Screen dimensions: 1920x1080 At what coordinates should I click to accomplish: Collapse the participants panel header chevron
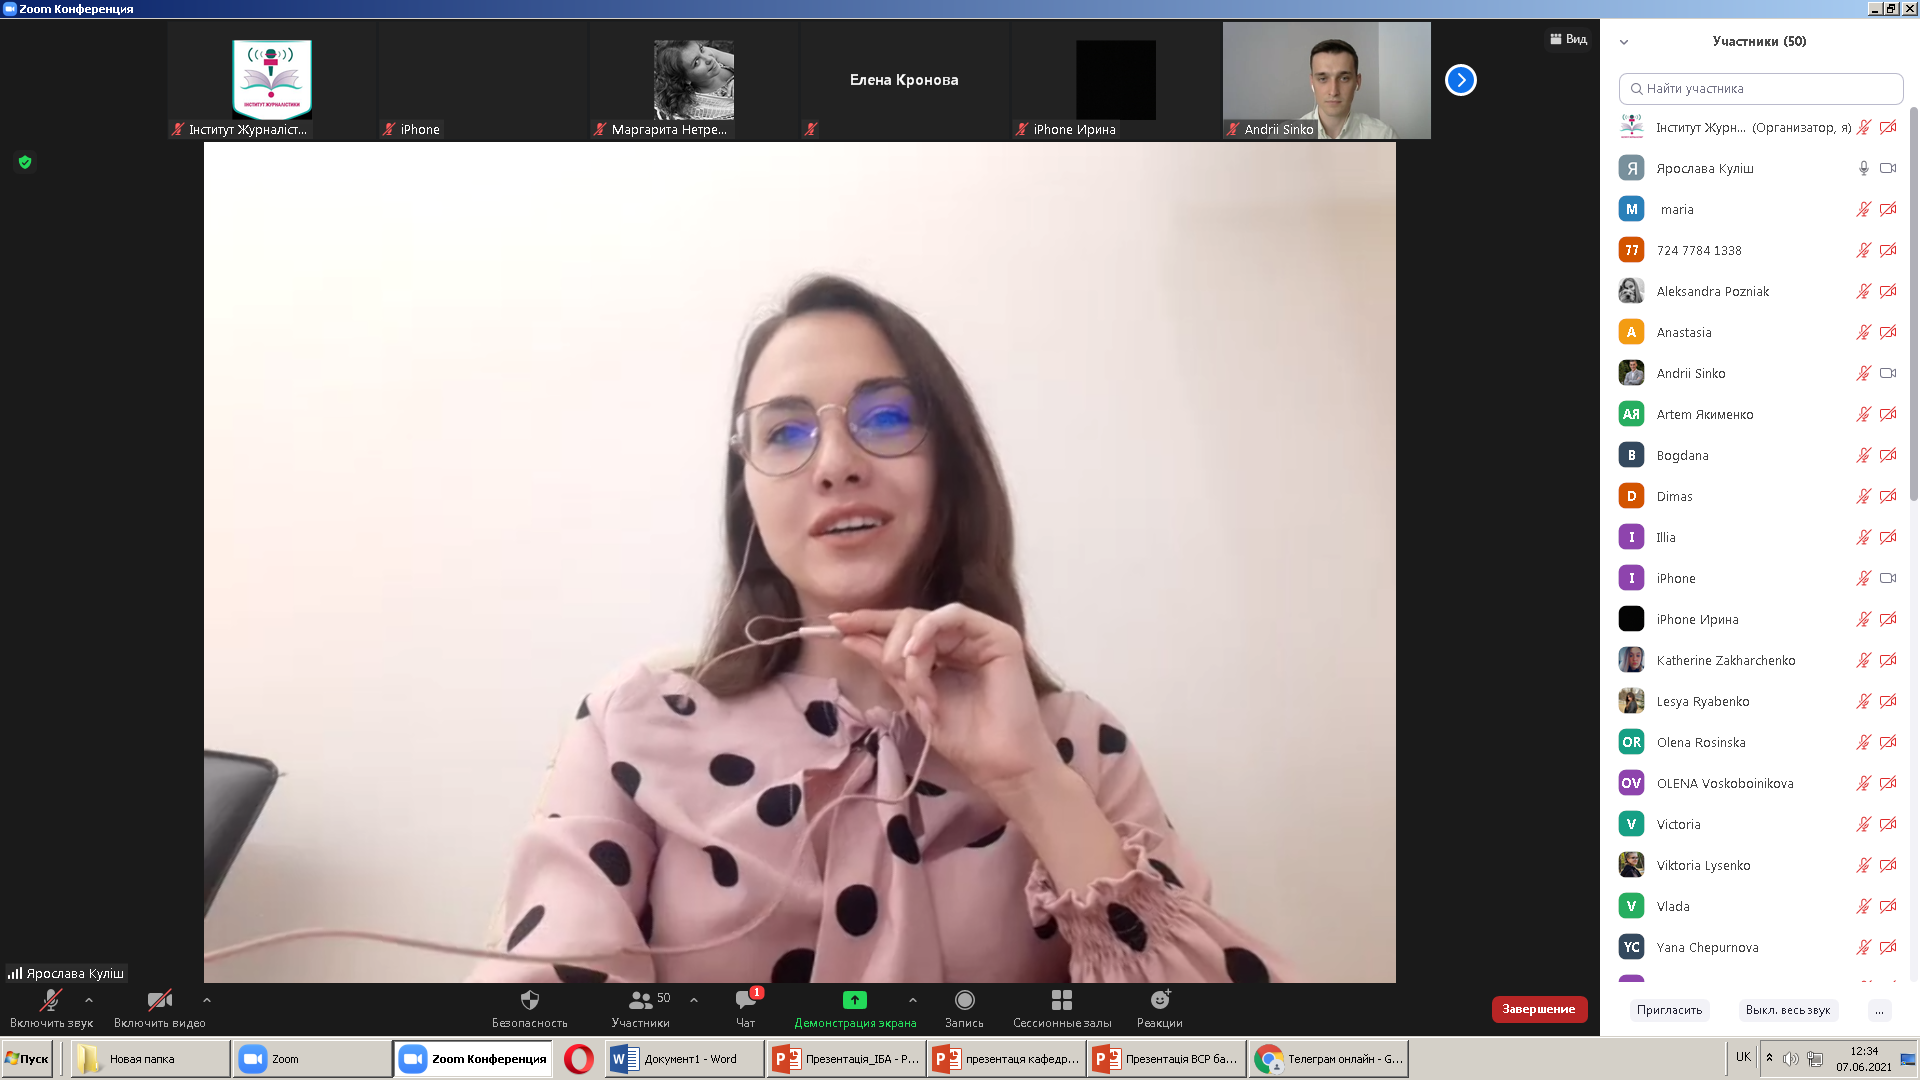1624,42
